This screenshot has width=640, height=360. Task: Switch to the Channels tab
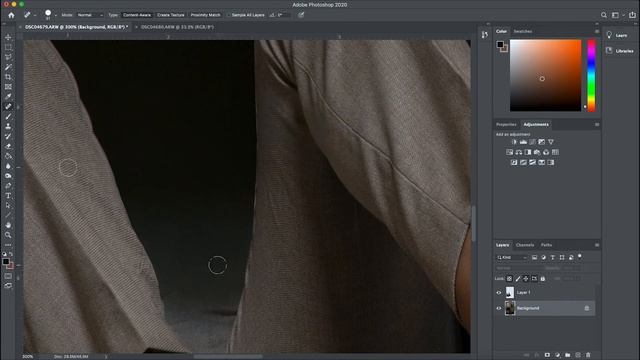(x=525, y=245)
